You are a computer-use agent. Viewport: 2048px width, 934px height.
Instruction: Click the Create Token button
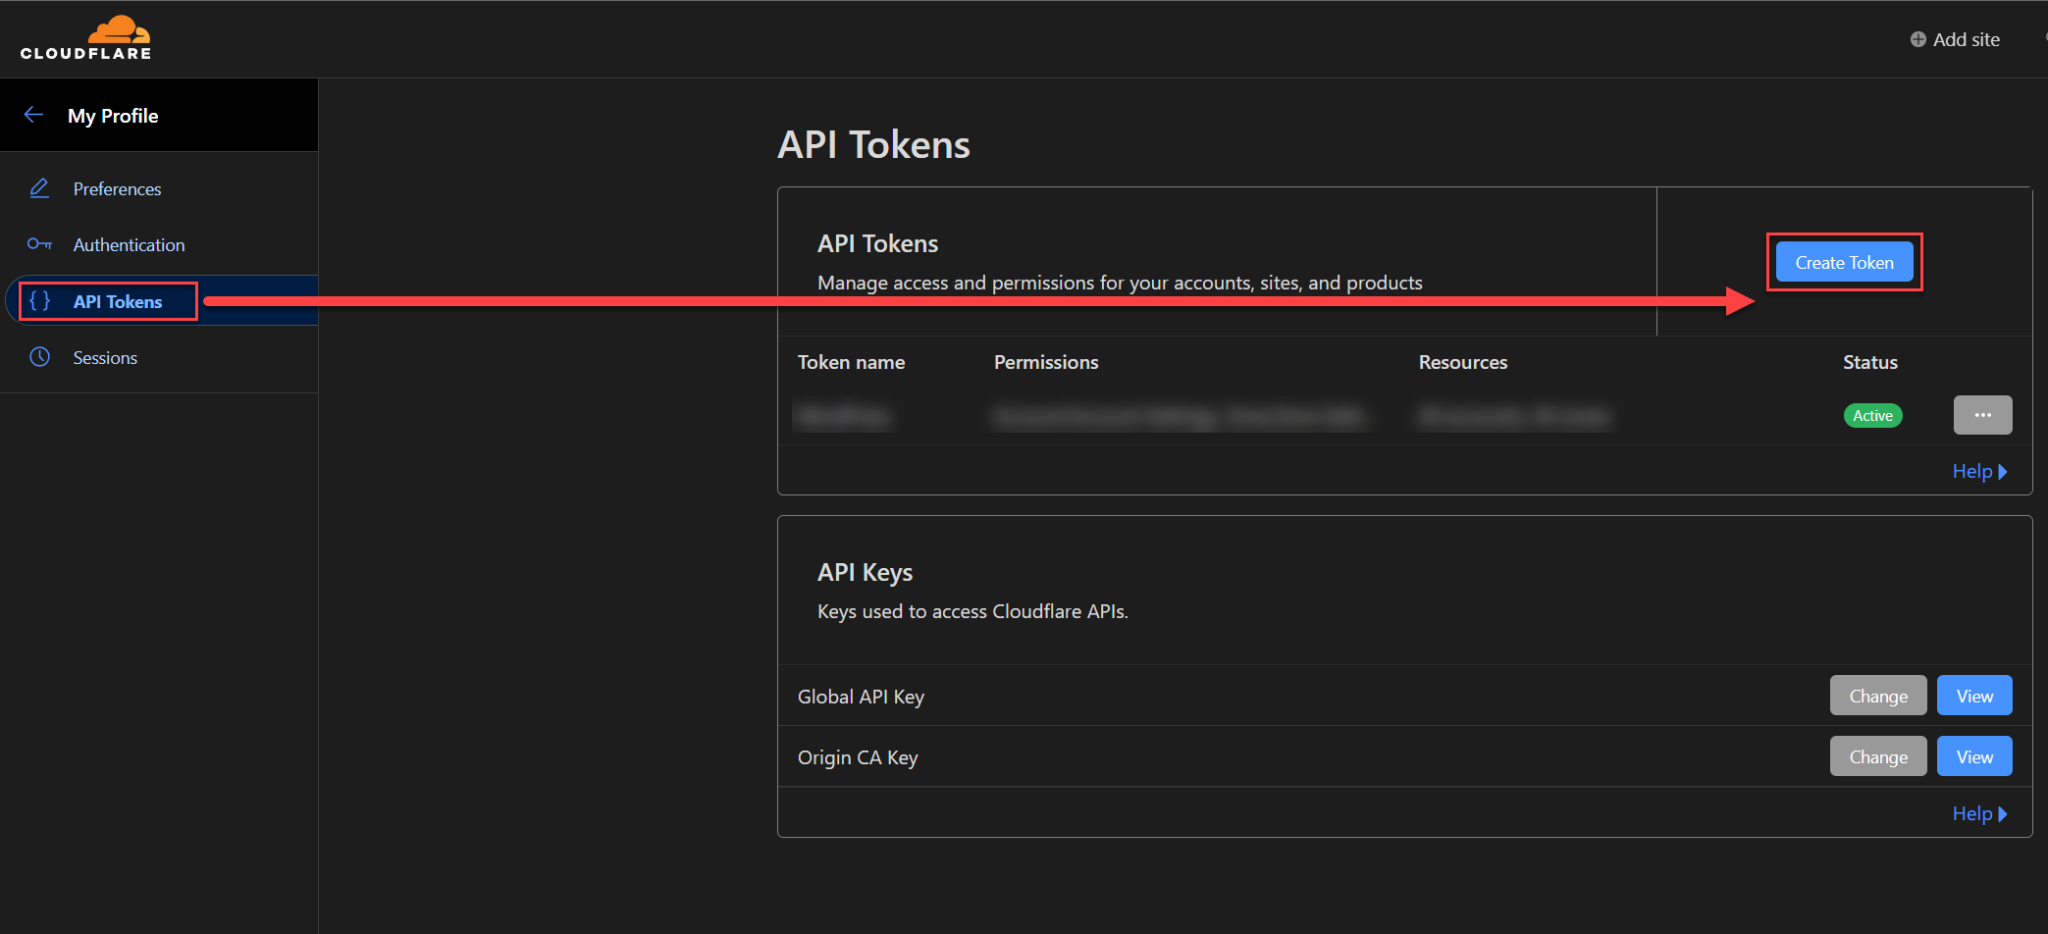coord(1844,261)
